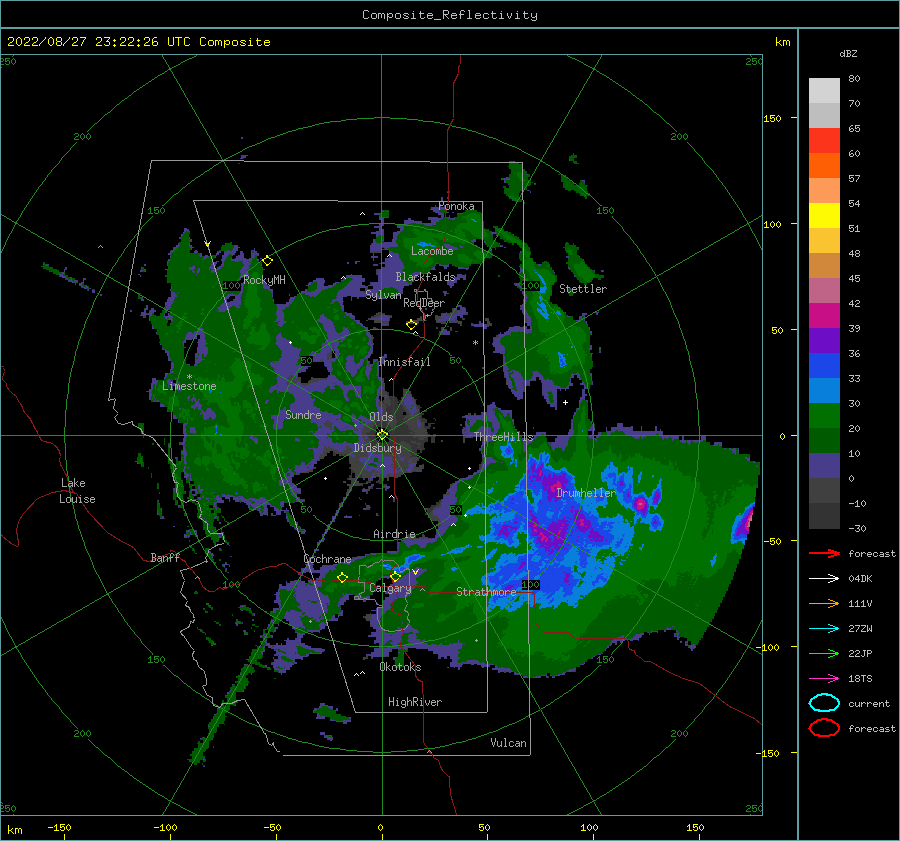This screenshot has height=841, width=900.
Task: Click the dark gray -10 dBZ swatch
Action: pyautogui.click(x=824, y=516)
